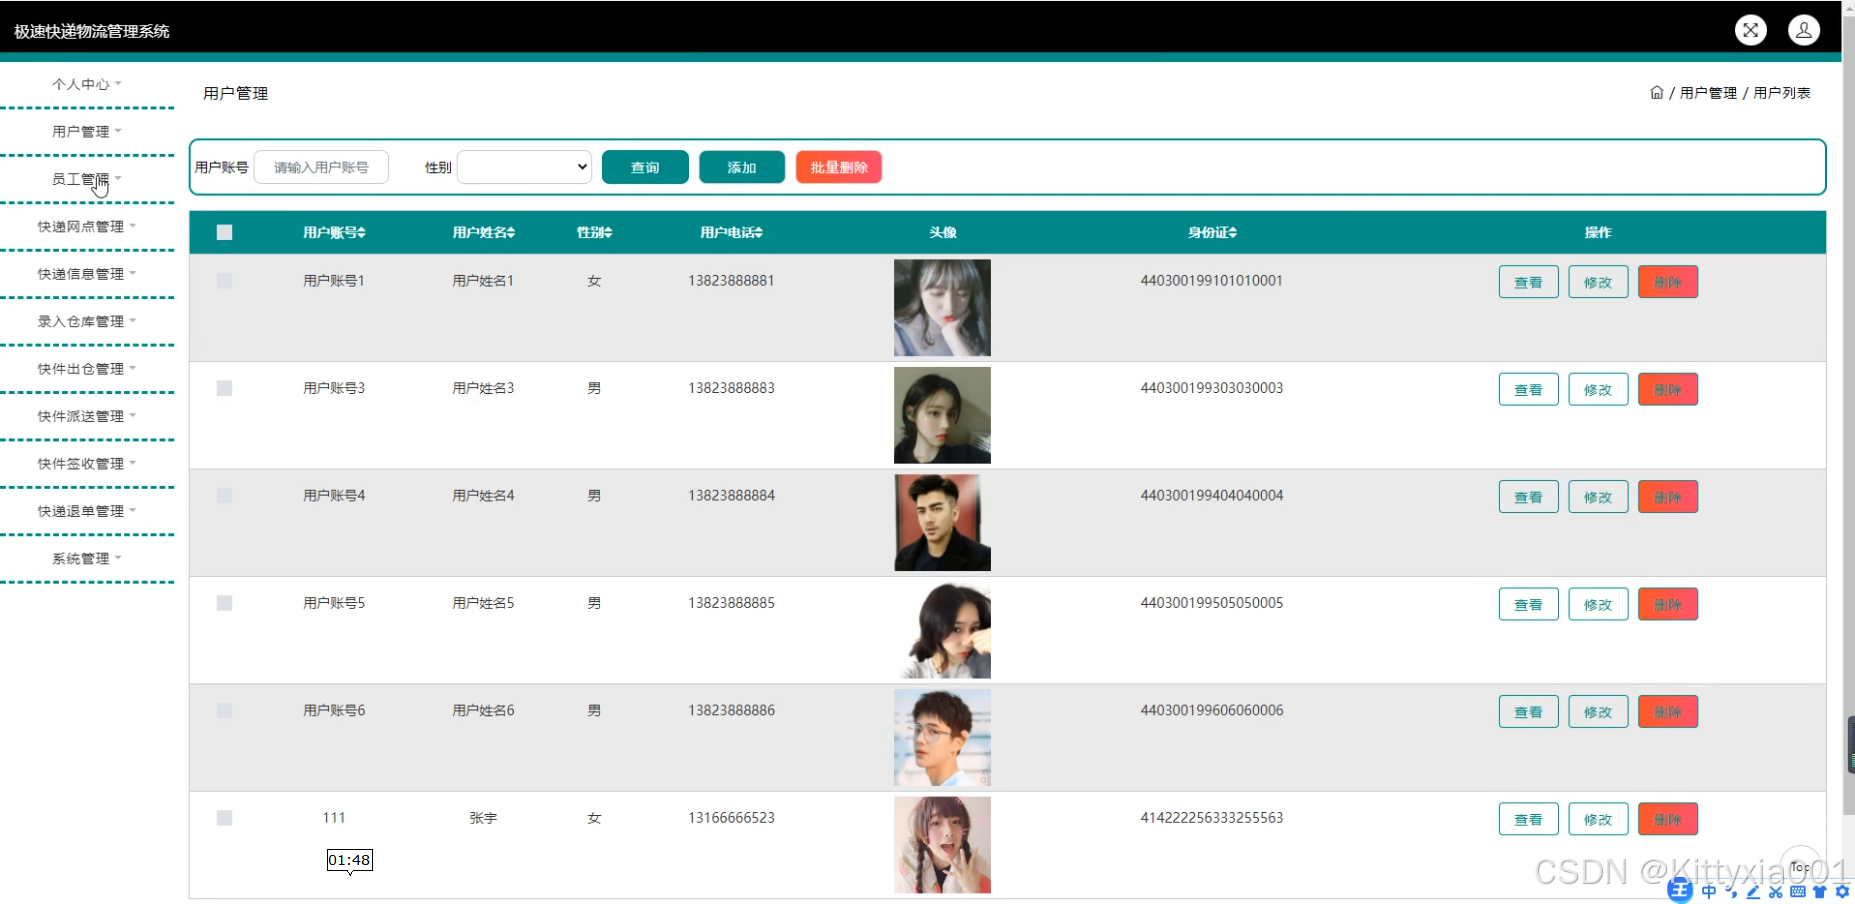Expand the 快递网点管理 sidebar menu
The width and height of the screenshot is (1855, 904).
tap(86, 227)
